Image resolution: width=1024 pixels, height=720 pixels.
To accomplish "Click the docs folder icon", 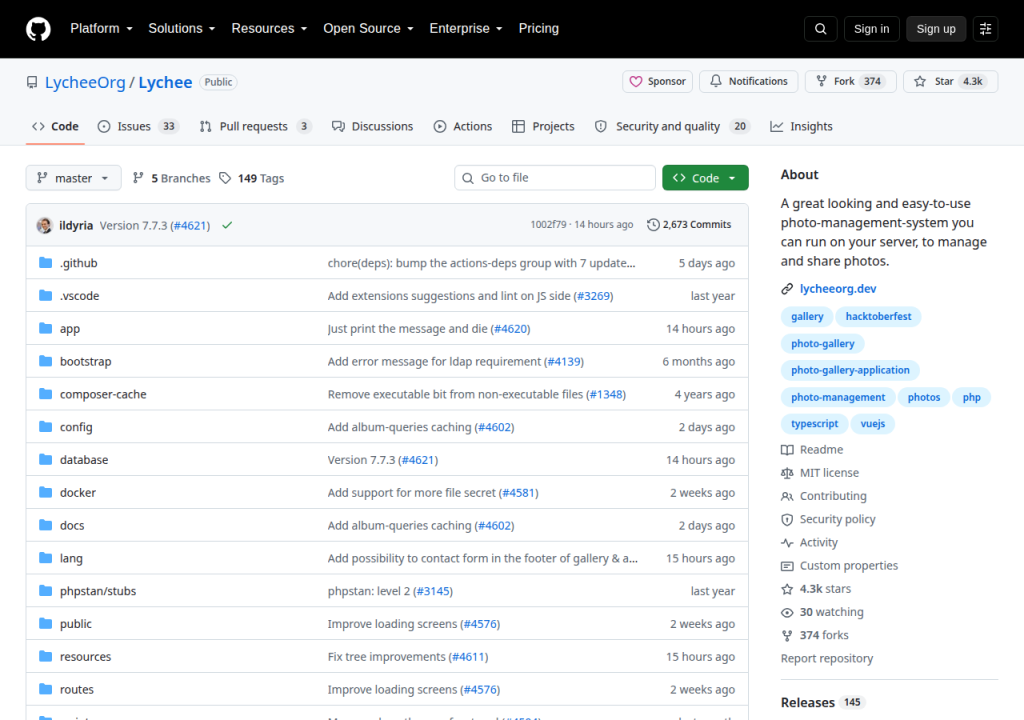I will point(45,525).
